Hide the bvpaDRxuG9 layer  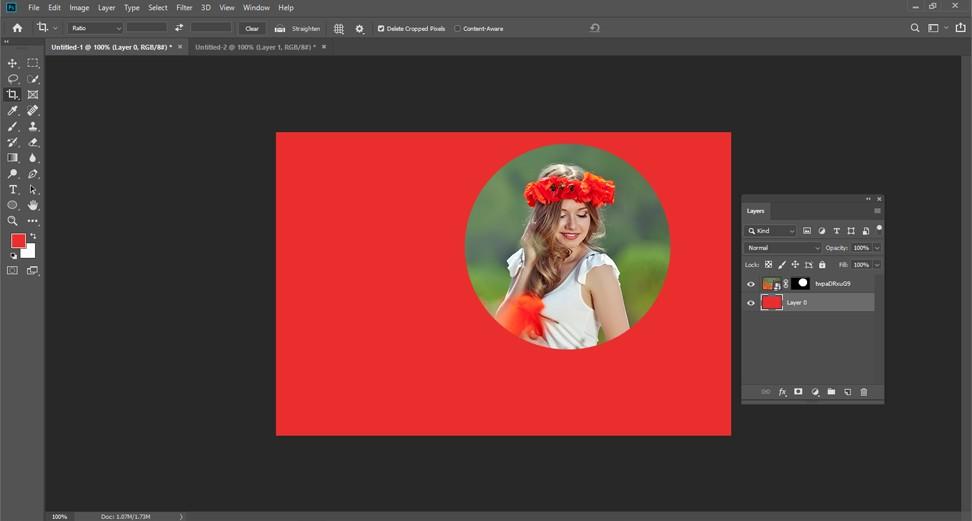(x=751, y=284)
